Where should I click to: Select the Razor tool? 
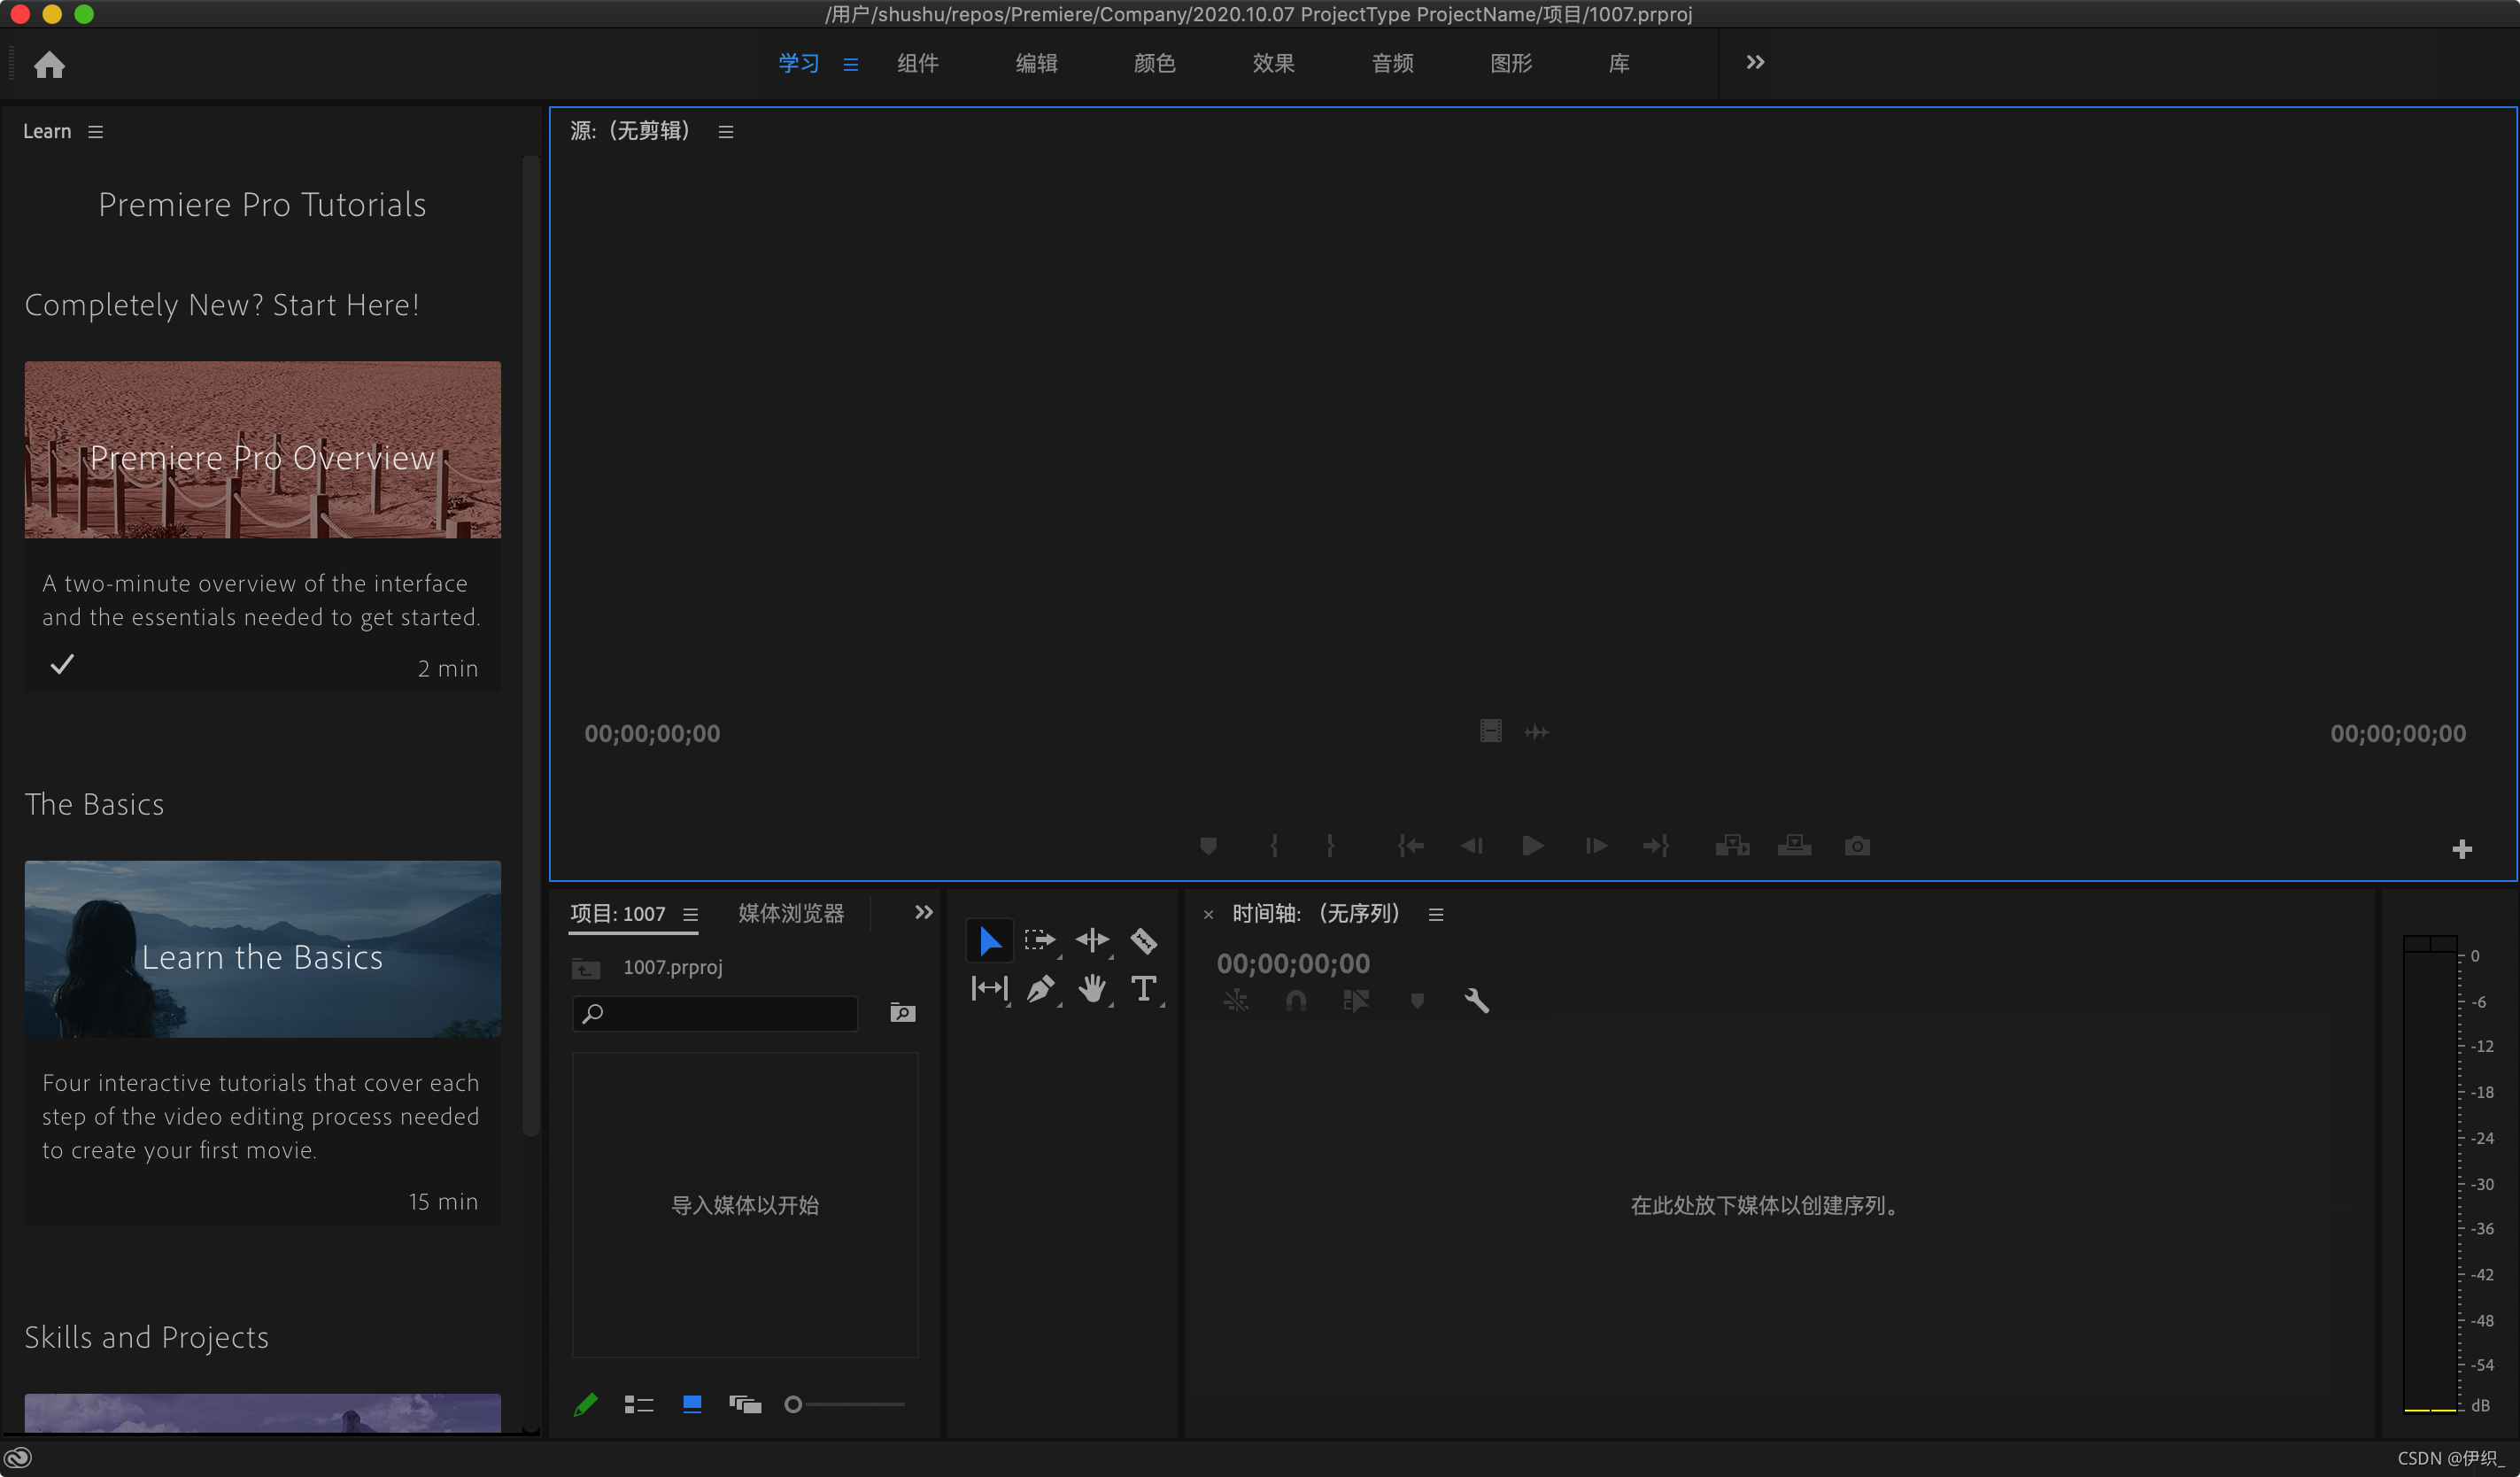1143,940
